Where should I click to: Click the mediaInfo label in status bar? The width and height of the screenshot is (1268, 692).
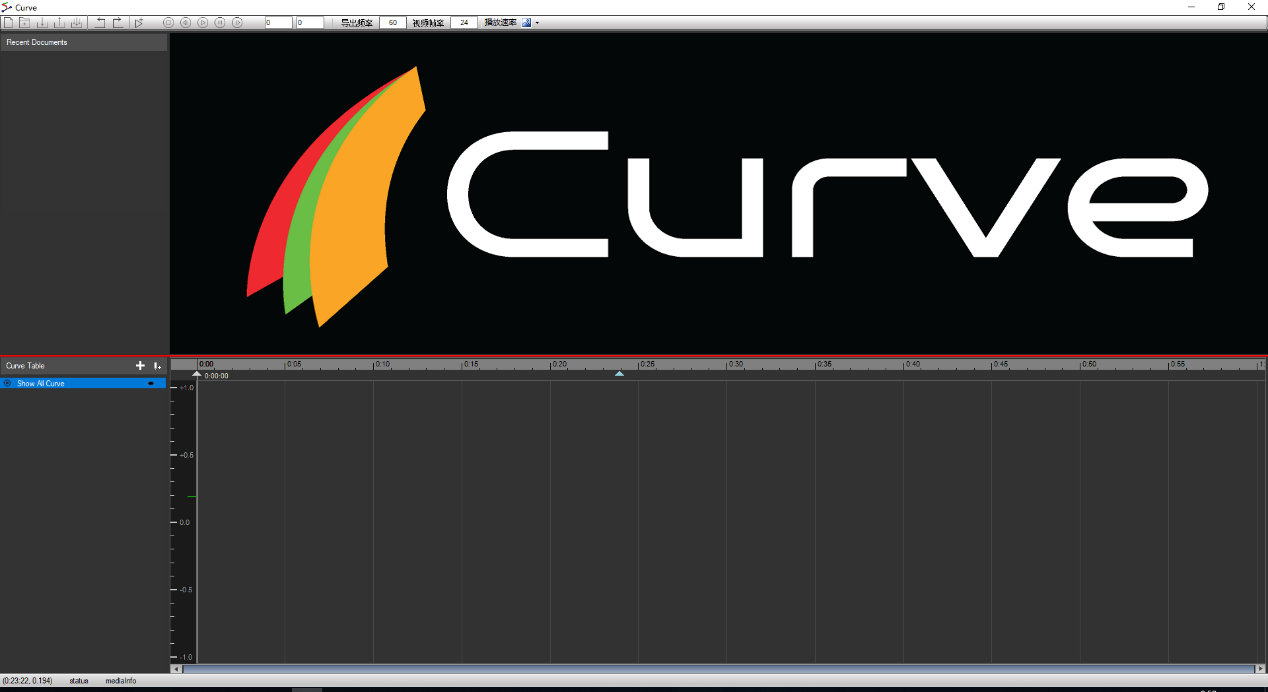121,681
